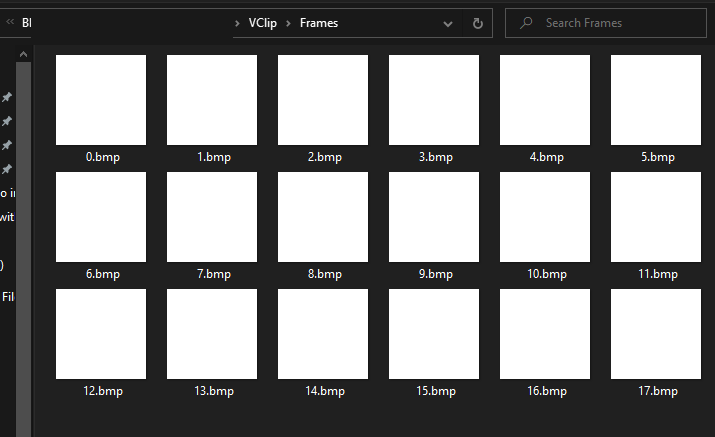Click navigation pane scroll up arrow
This screenshot has width=715, height=437.
coord(23,54)
